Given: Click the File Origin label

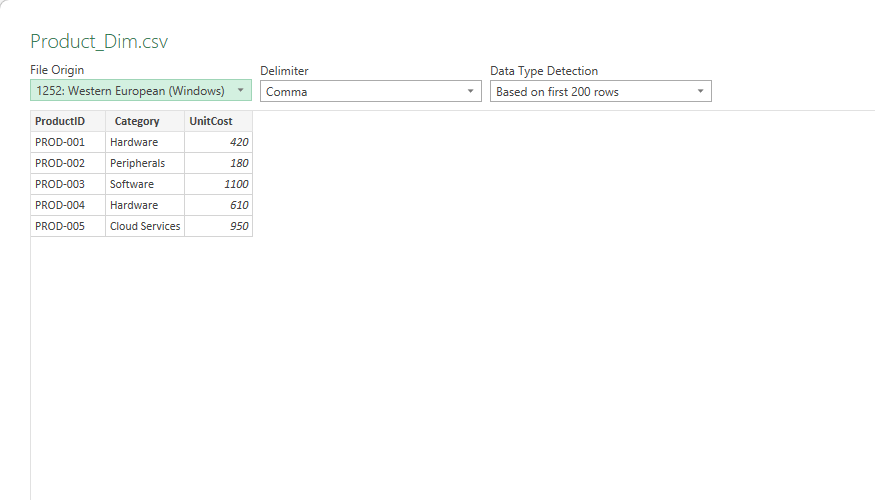Looking at the screenshot, I should (x=57, y=70).
